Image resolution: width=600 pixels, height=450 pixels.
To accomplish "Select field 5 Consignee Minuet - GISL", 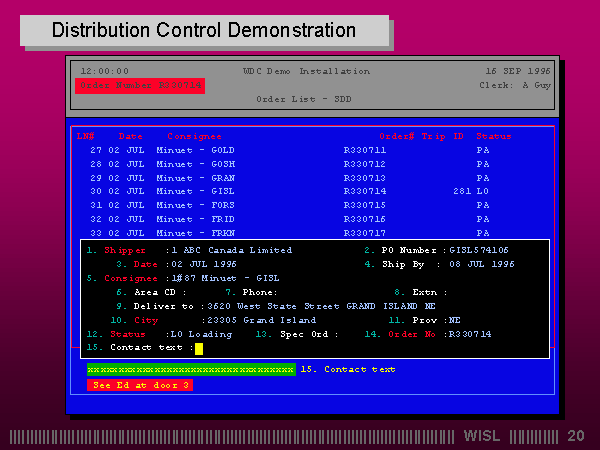I will point(183,278).
